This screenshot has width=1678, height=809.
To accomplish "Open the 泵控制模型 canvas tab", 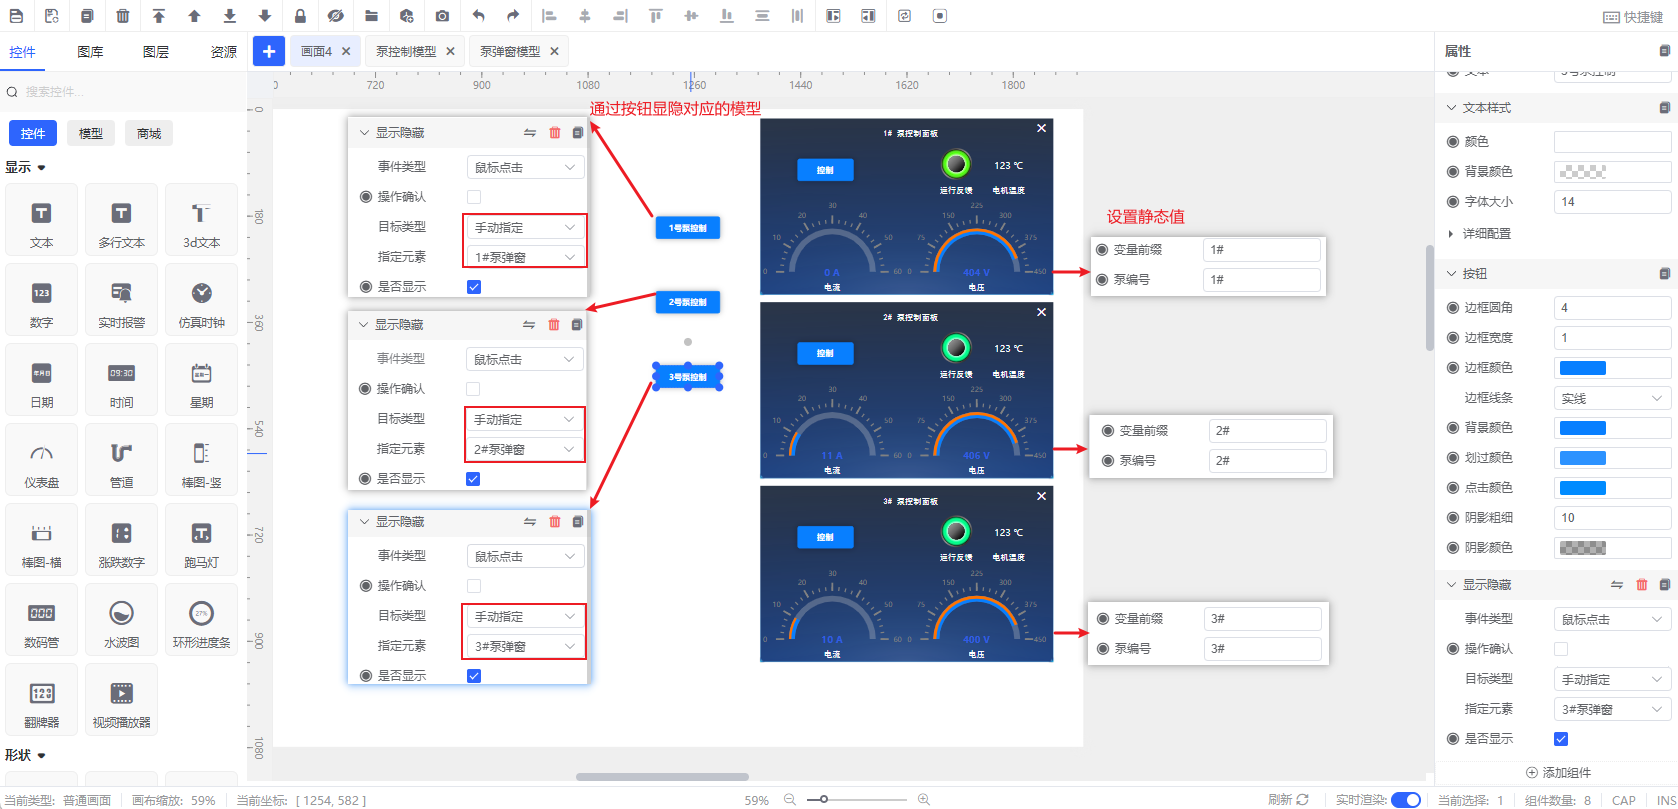I will [406, 52].
